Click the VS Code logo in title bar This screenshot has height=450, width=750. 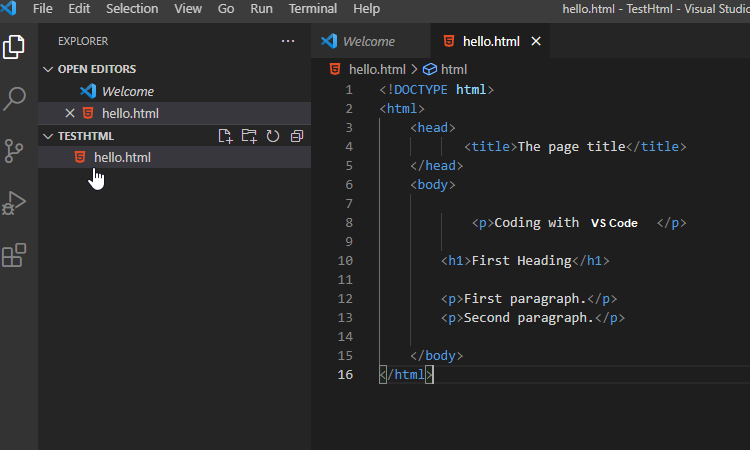(9, 8)
